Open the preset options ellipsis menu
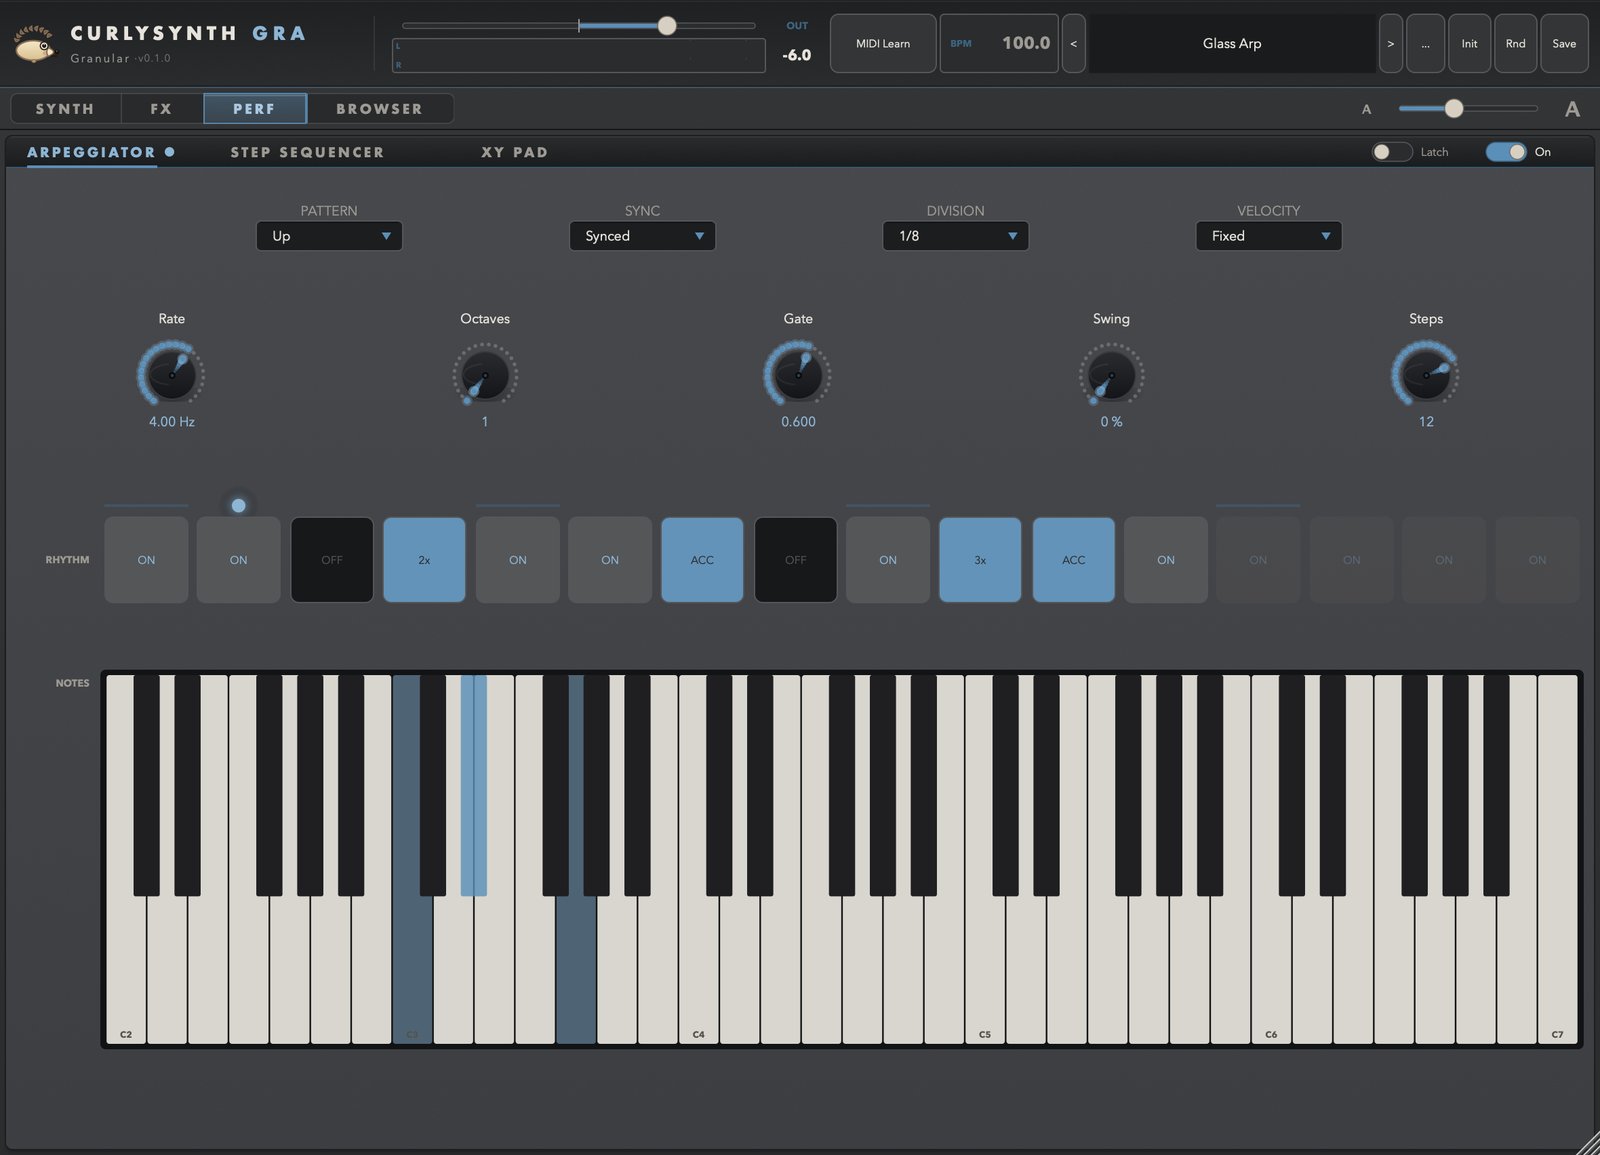This screenshot has height=1155, width=1600. (1425, 44)
